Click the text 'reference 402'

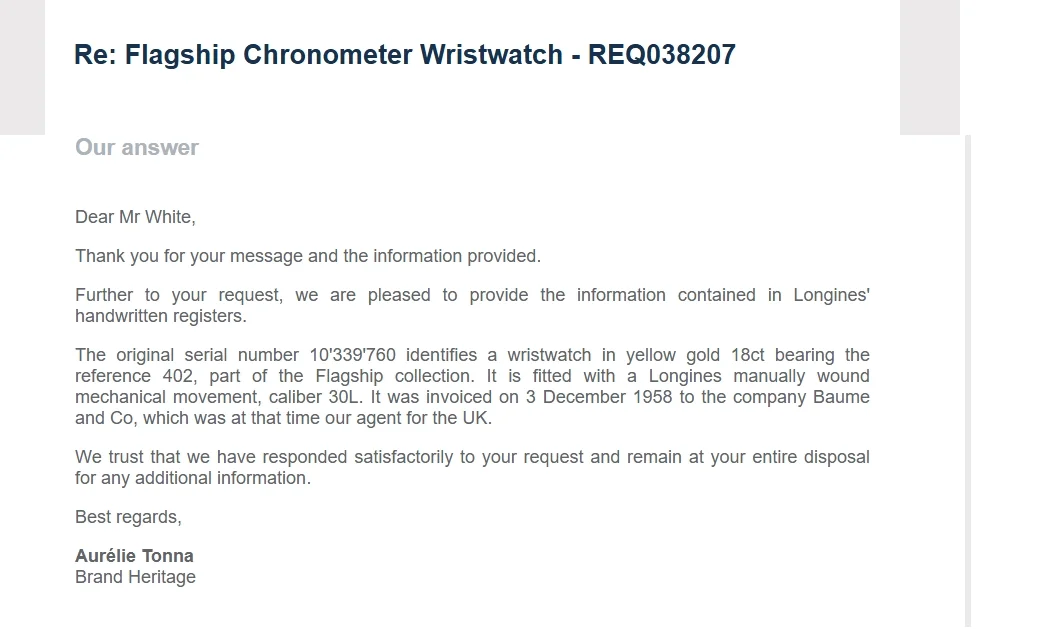click(x=135, y=376)
